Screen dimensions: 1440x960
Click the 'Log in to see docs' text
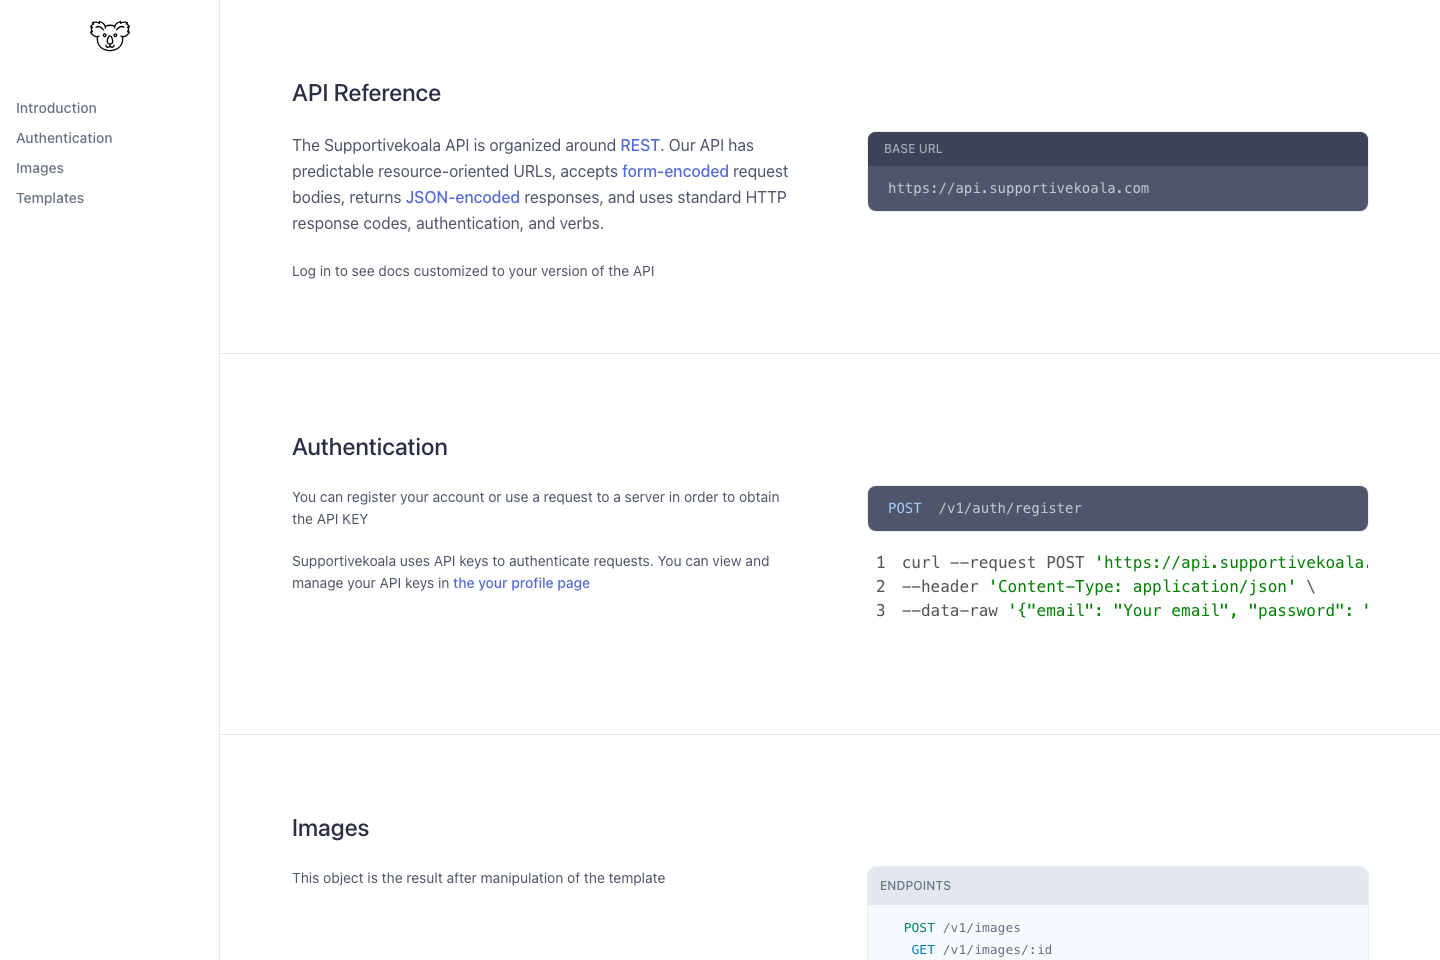pyautogui.click(x=473, y=271)
